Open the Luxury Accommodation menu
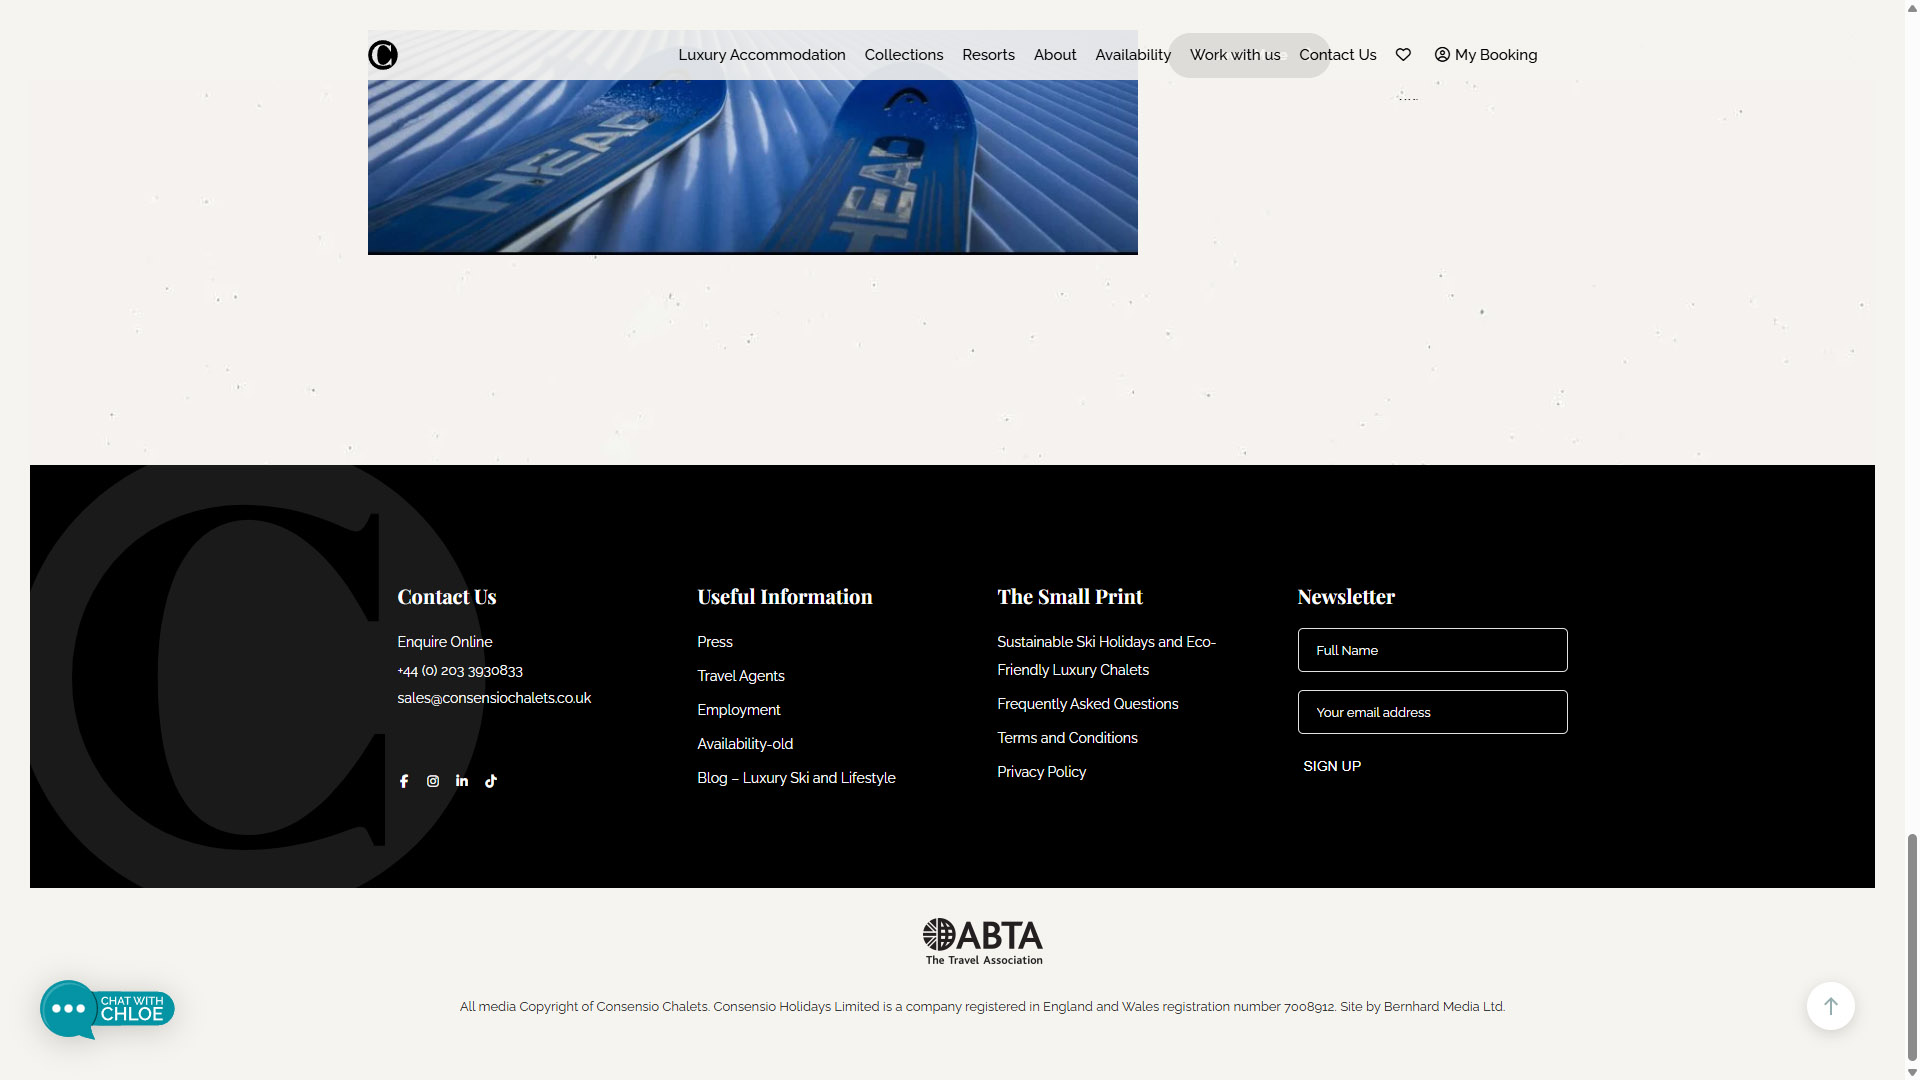 [762, 55]
